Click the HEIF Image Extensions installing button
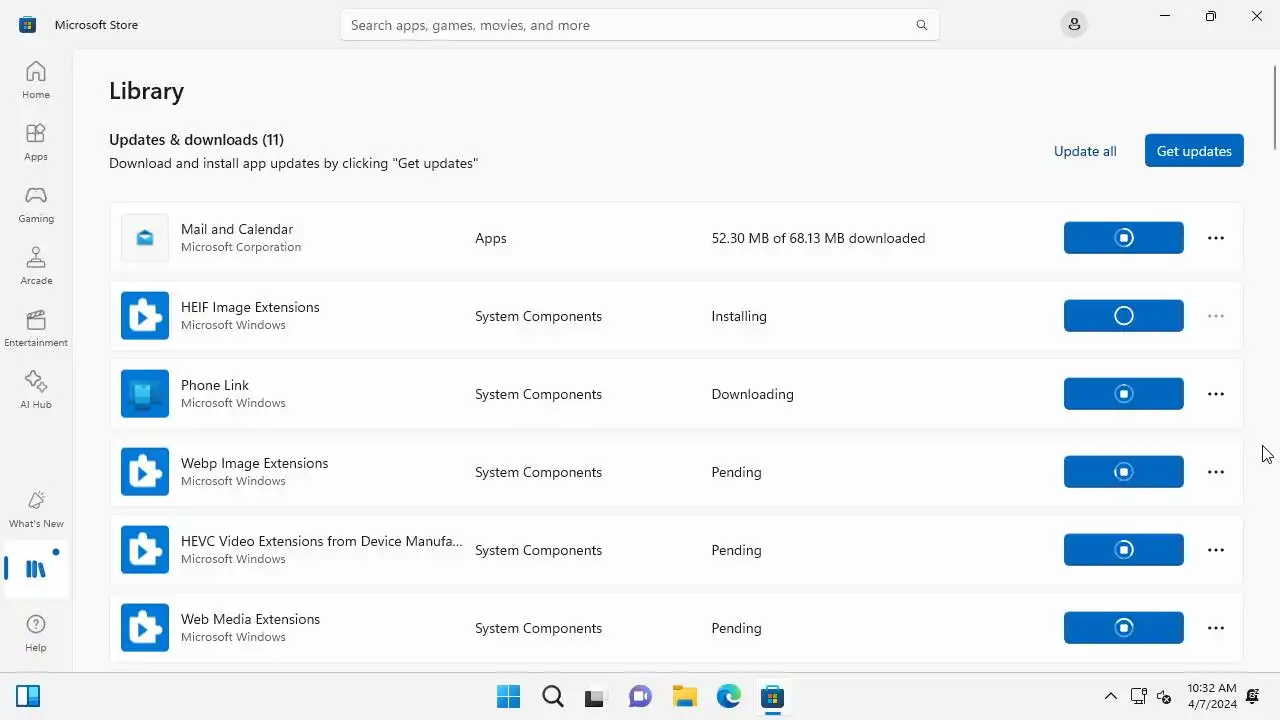This screenshot has height=720, width=1280. (x=1124, y=316)
